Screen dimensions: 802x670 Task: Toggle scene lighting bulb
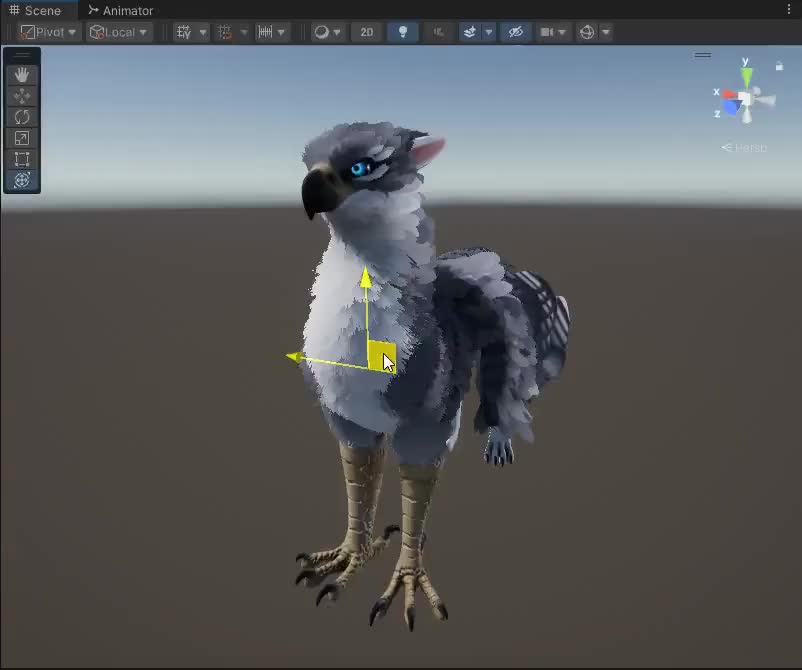click(403, 32)
